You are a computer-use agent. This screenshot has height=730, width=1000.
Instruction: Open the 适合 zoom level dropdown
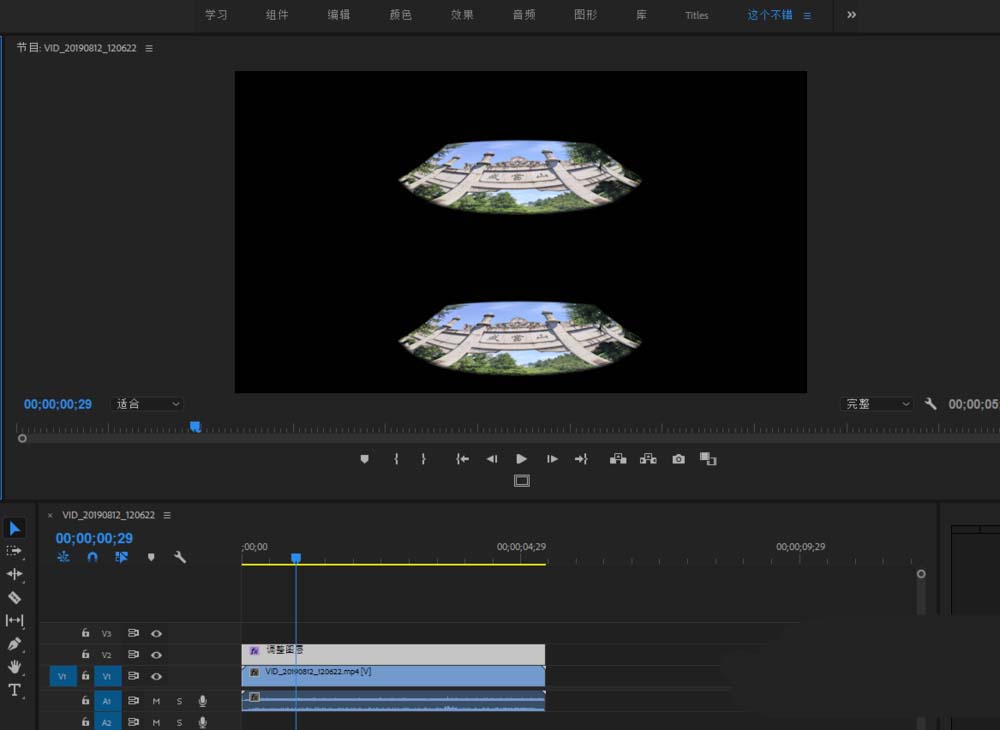[x=148, y=404]
